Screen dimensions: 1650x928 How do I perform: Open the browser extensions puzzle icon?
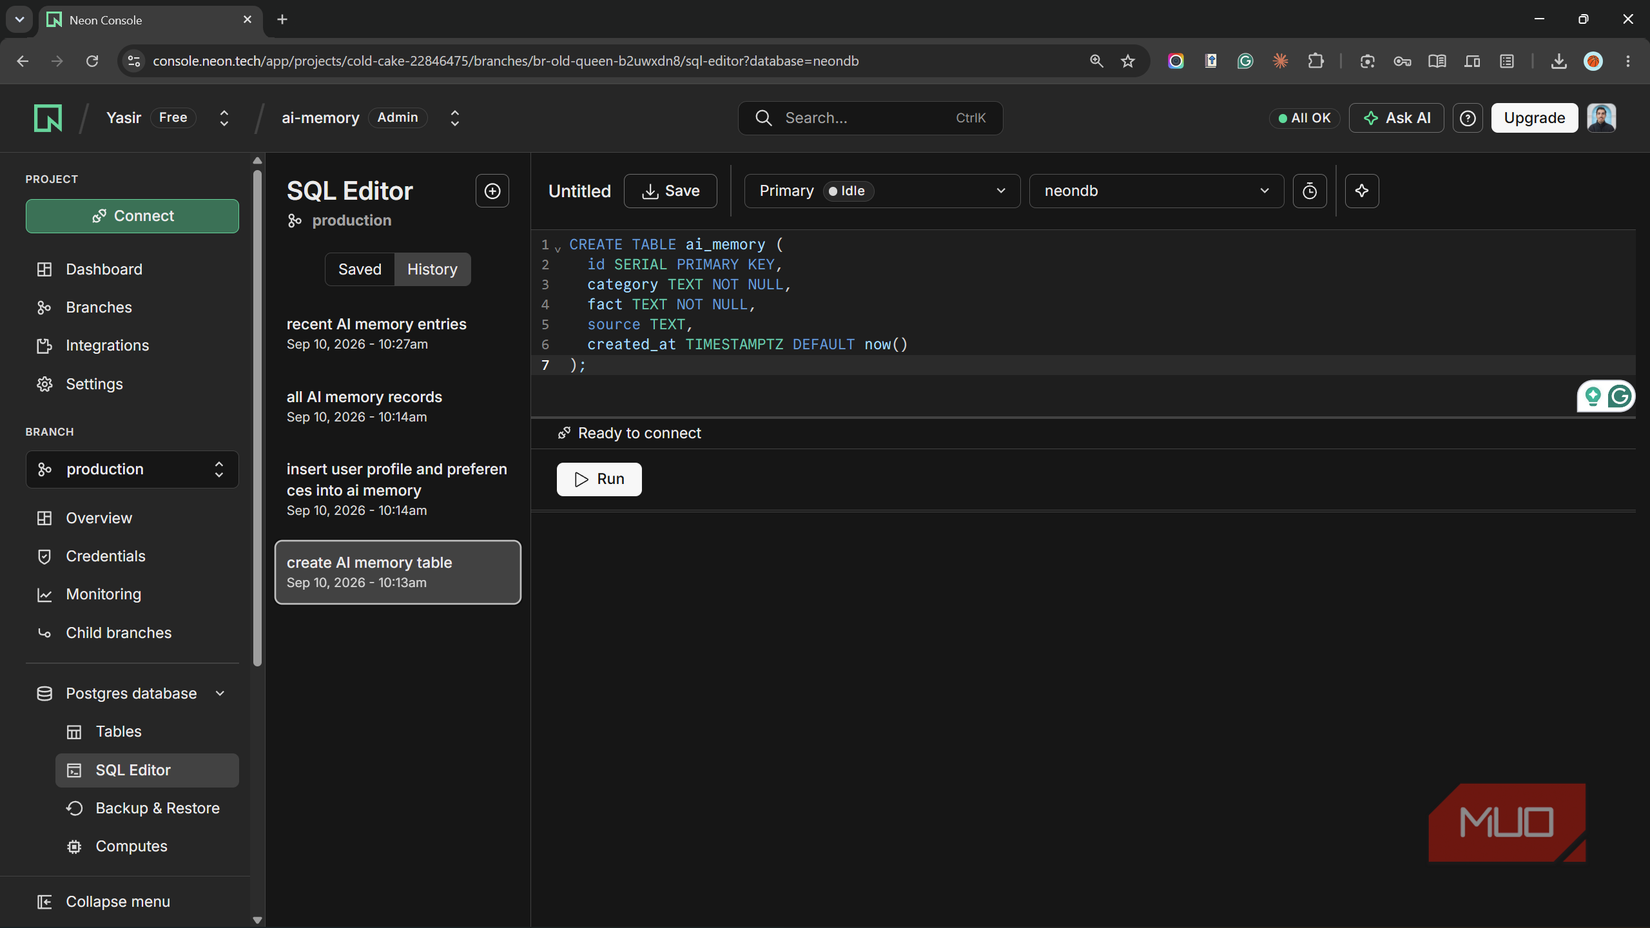(1316, 61)
